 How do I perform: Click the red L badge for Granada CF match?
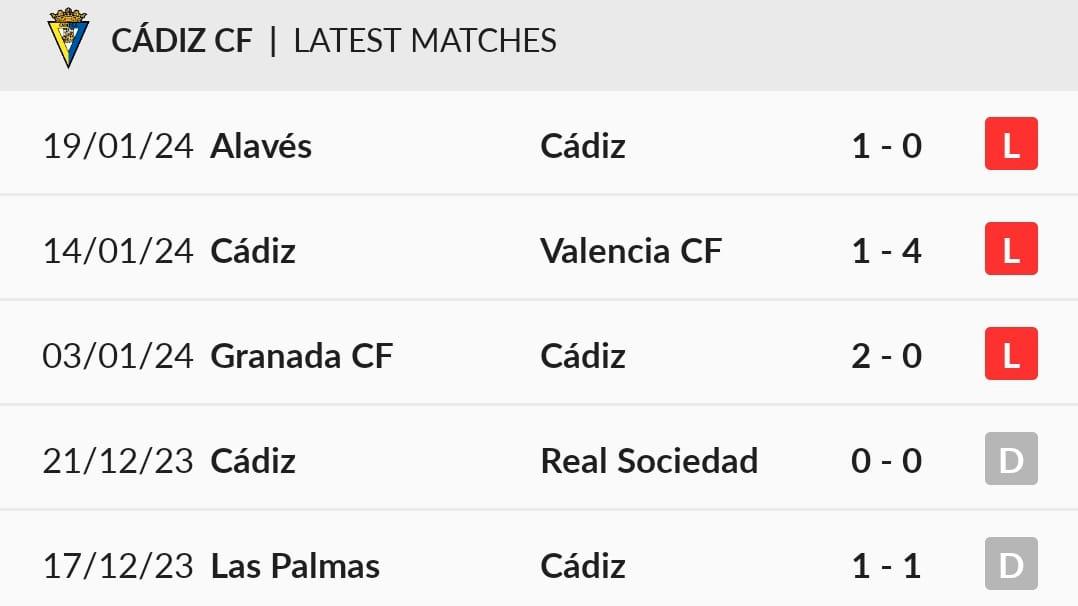[1011, 354]
